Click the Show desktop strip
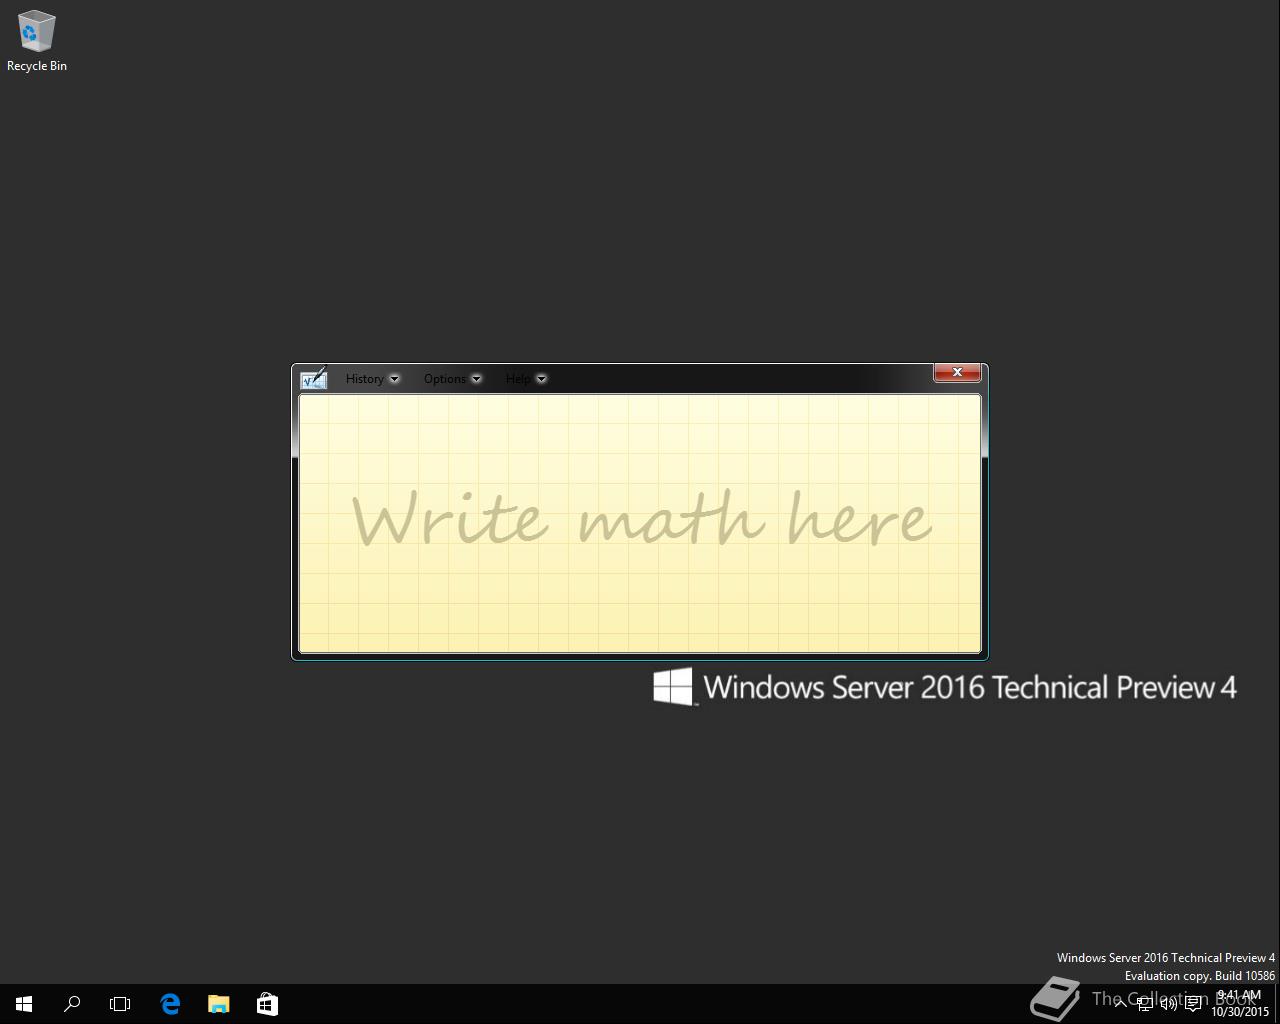 tap(1277, 1004)
